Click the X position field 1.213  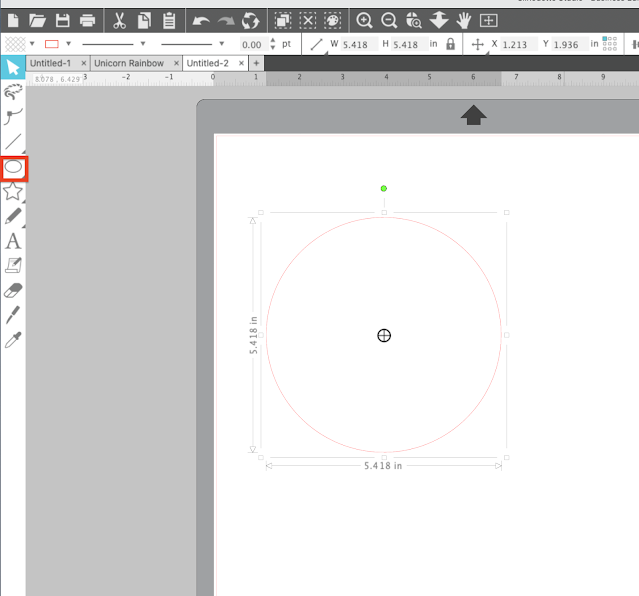point(518,44)
